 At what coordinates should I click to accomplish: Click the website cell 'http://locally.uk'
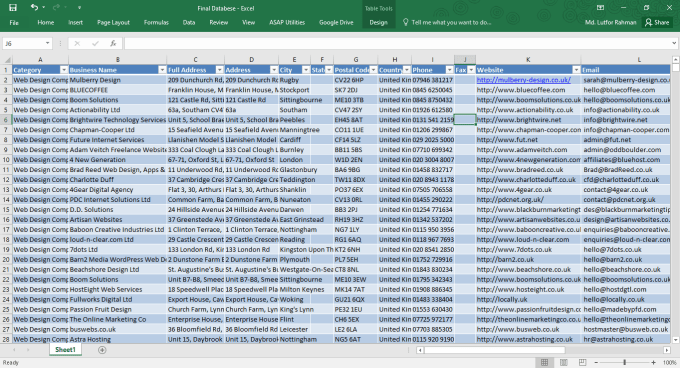[x=528, y=299]
